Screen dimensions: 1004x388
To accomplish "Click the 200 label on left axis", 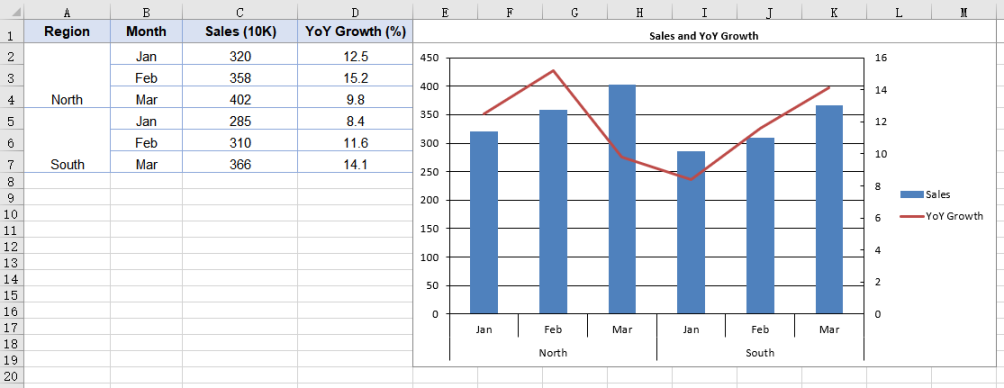I will (430, 200).
